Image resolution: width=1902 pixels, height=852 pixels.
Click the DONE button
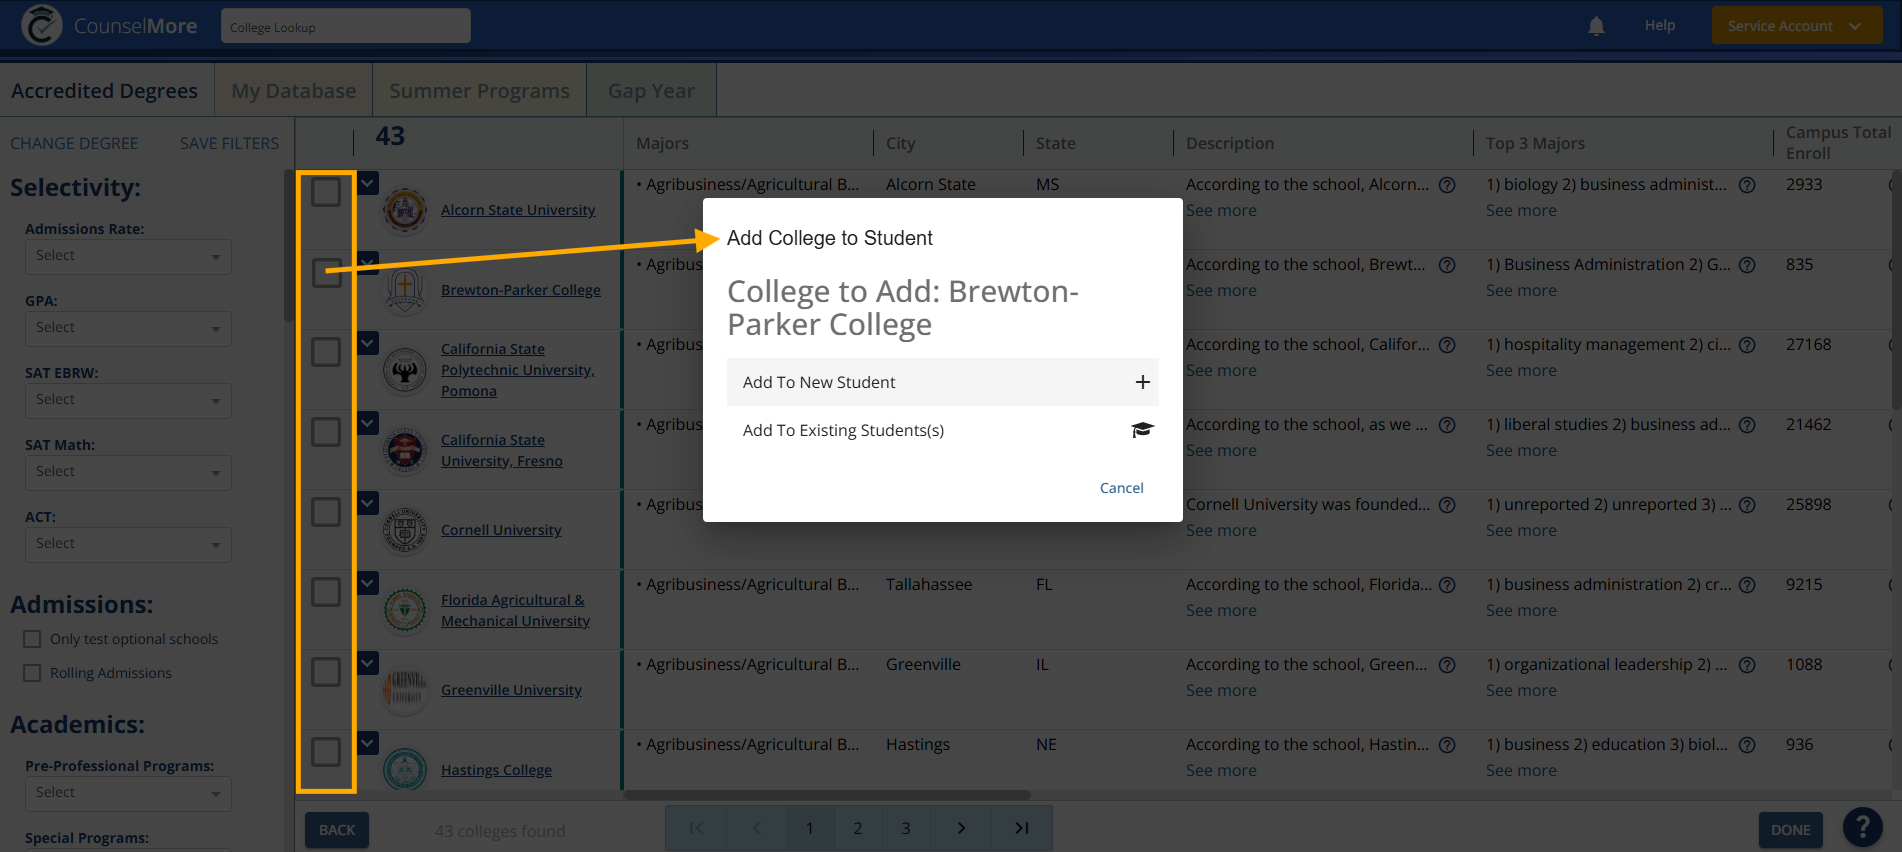pyautogui.click(x=1790, y=830)
